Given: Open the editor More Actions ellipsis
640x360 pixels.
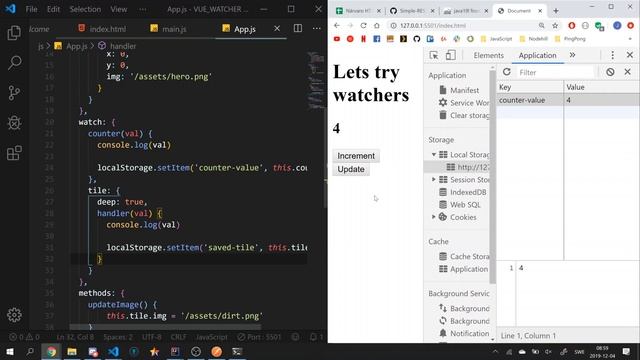Looking at the screenshot, I should tap(317, 29).
